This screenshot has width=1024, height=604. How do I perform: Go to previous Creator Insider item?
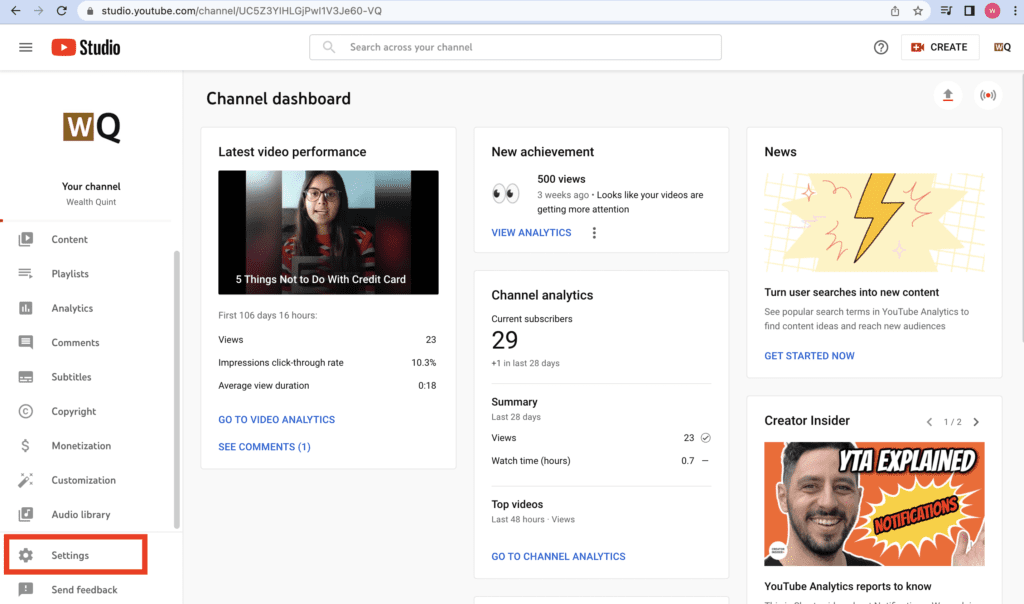click(x=929, y=422)
